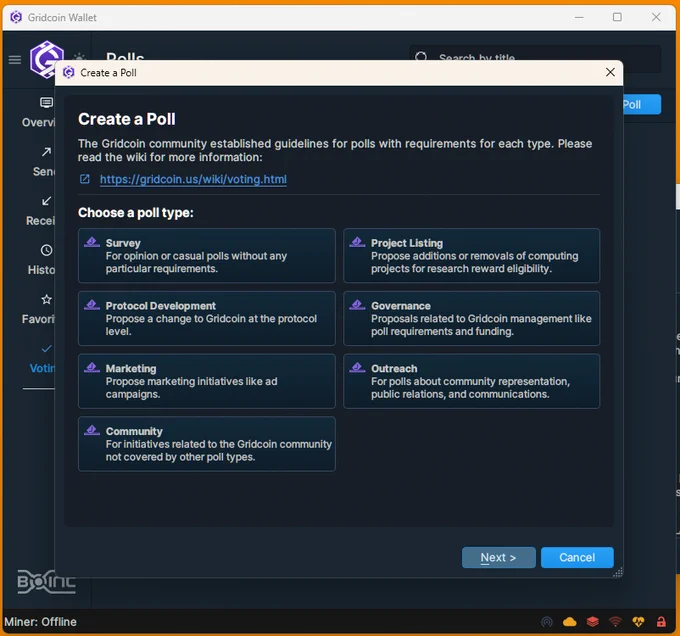The width and height of the screenshot is (680, 636).
Task: Select the Voting sidebar item
Action: coord(42,359)
